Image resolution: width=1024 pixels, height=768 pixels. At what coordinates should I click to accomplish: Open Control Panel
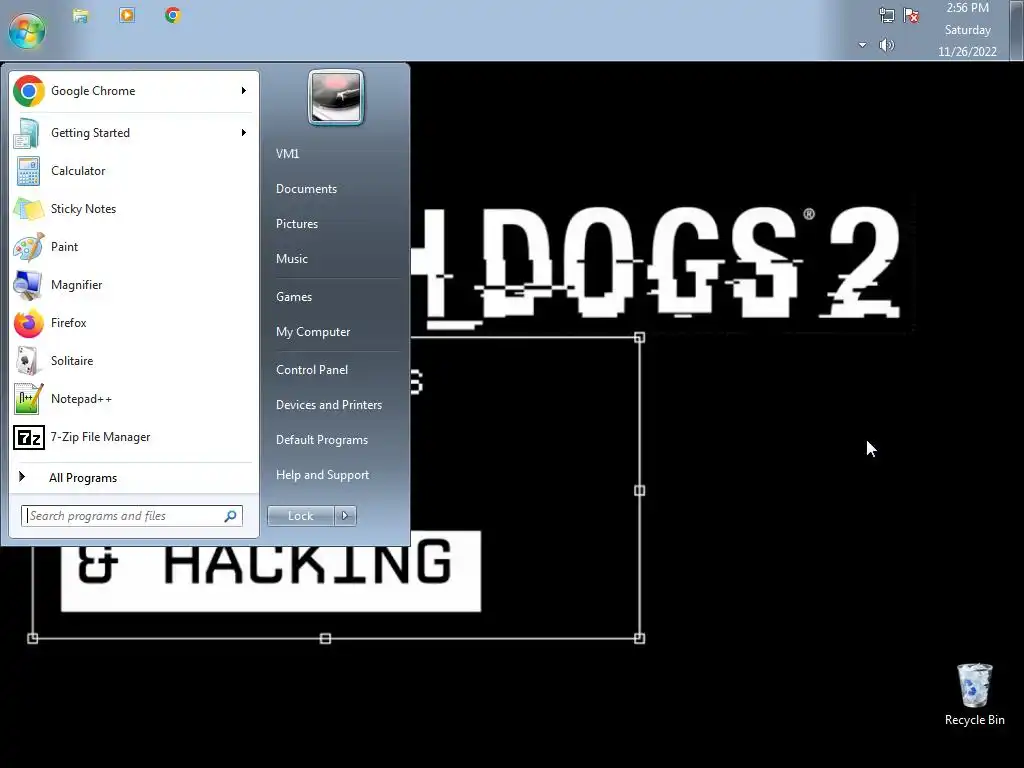[x=312, y=370]
